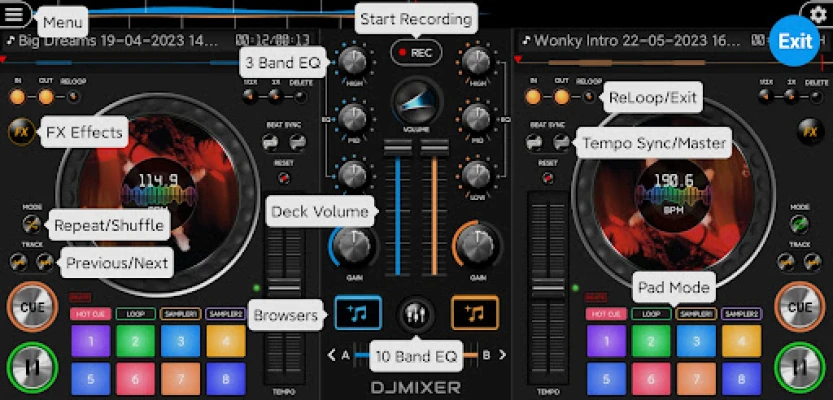Image resolution: width=833 pixels, height=400 pixels.
Task: Hit pad 6 on the left deck
Action: click(x=135, y=378)
